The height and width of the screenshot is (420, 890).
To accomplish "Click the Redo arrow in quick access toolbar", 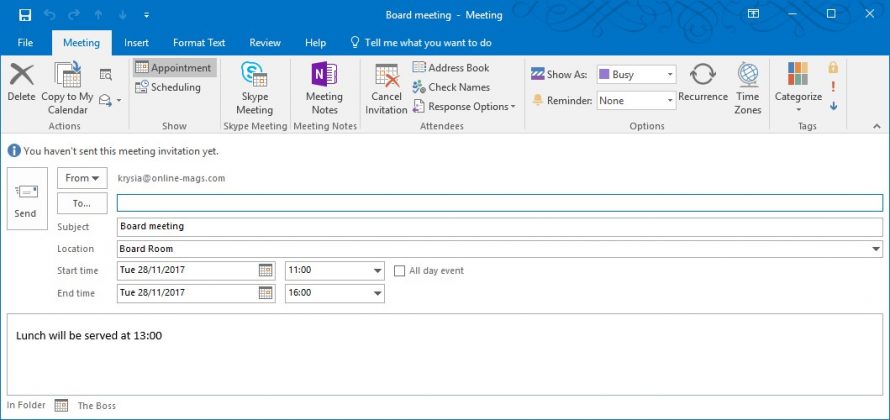I will point(74,15).
